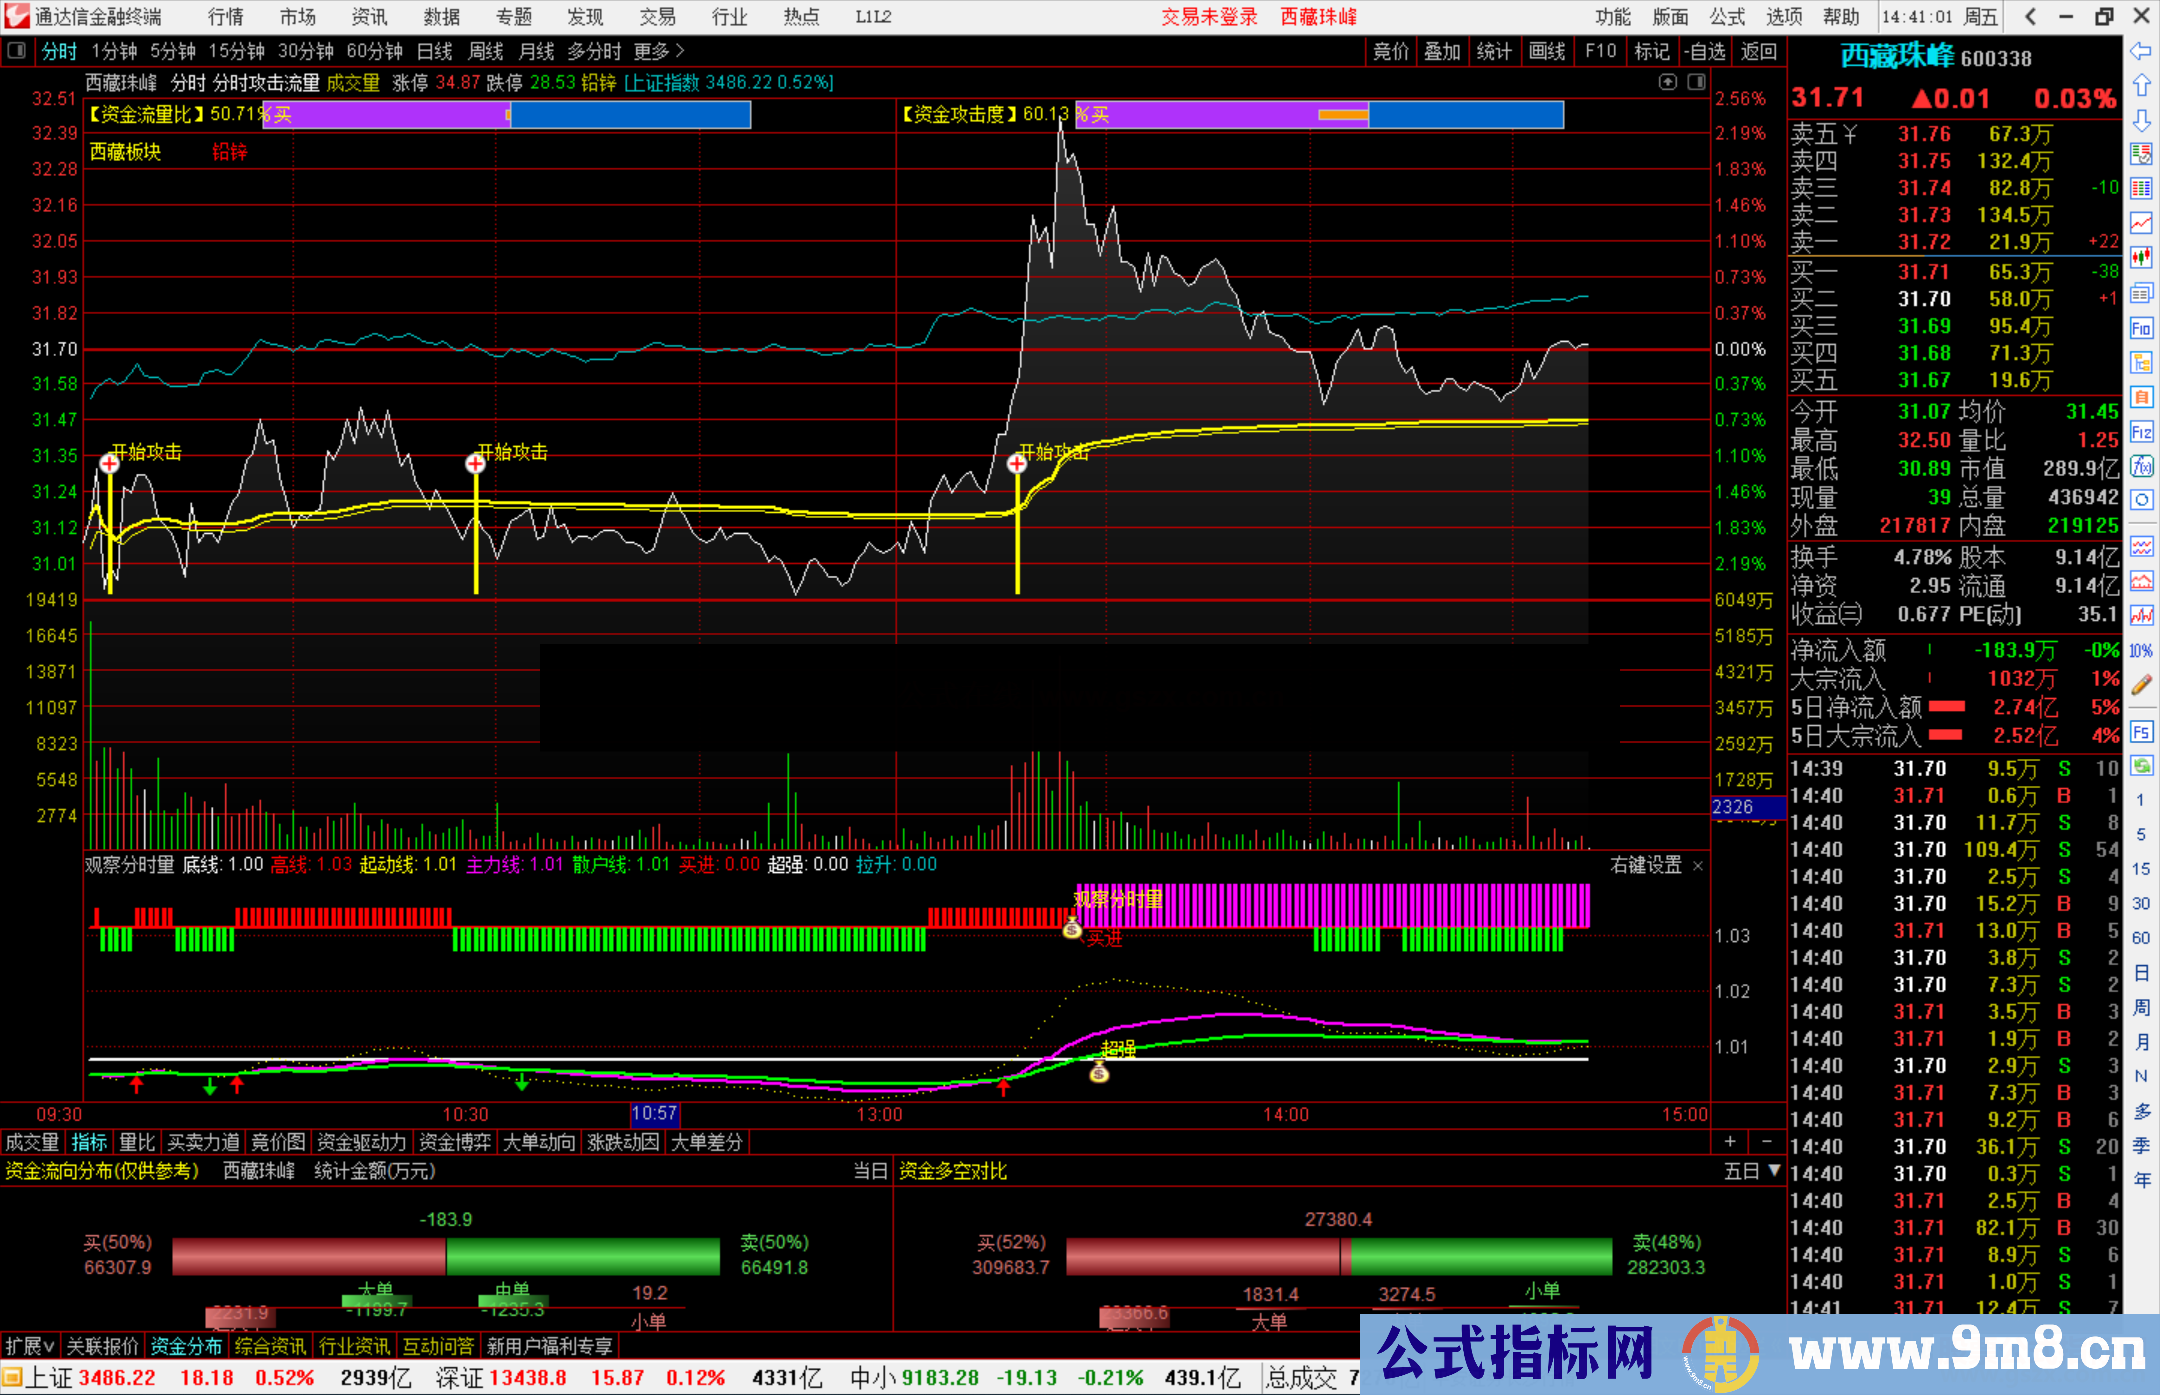Click the line trend chart sidebar icon
Screen dimensions: 2160x1395
[2141, 223]
